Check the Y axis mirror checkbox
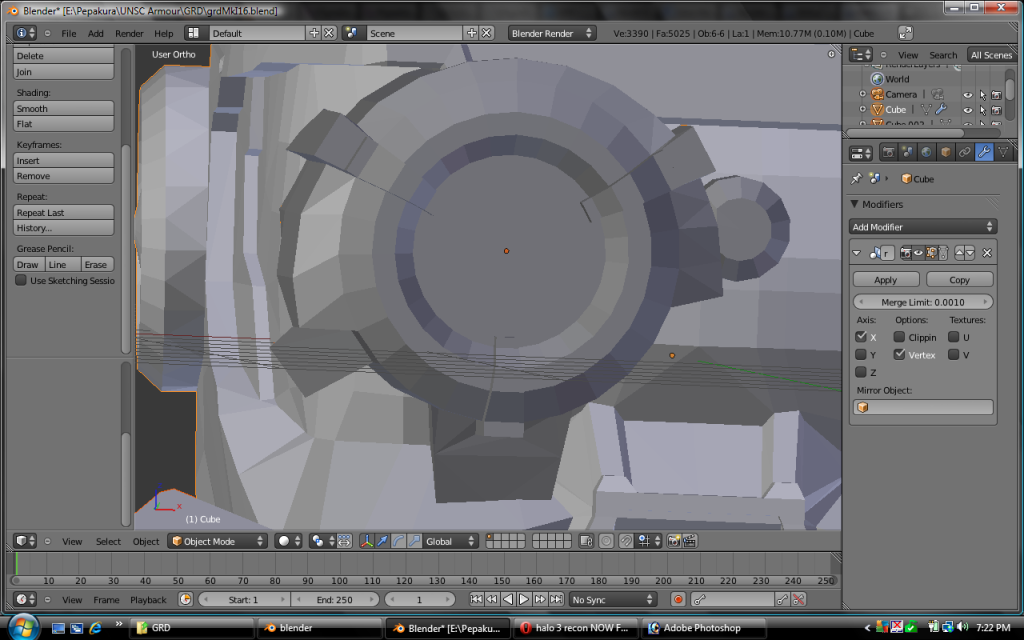 (x=861, y=355)
